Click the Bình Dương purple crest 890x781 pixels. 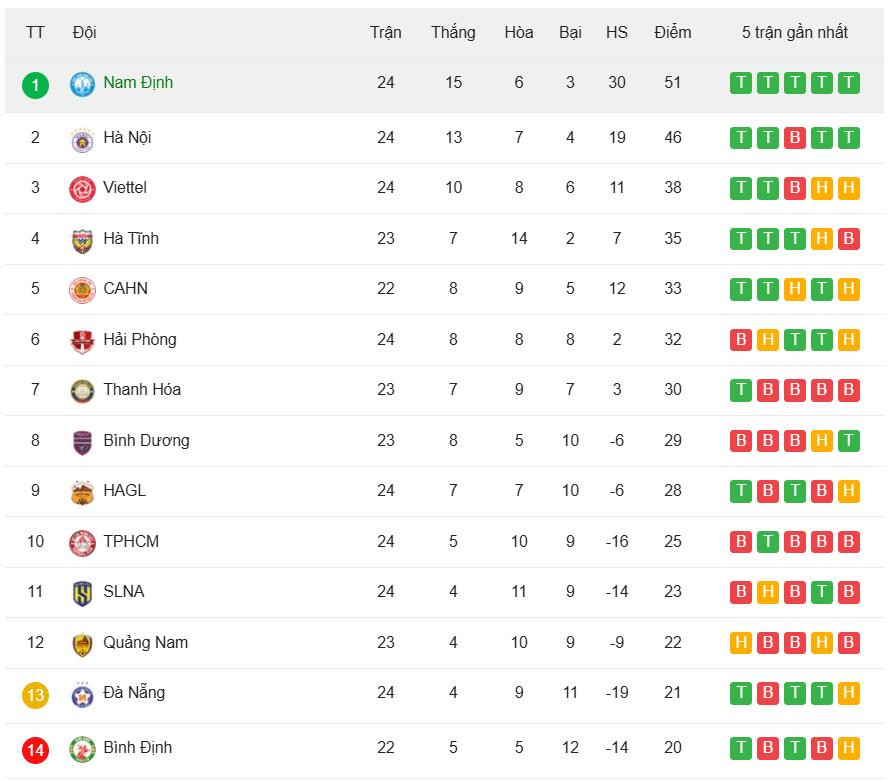[x=82, y=442]
